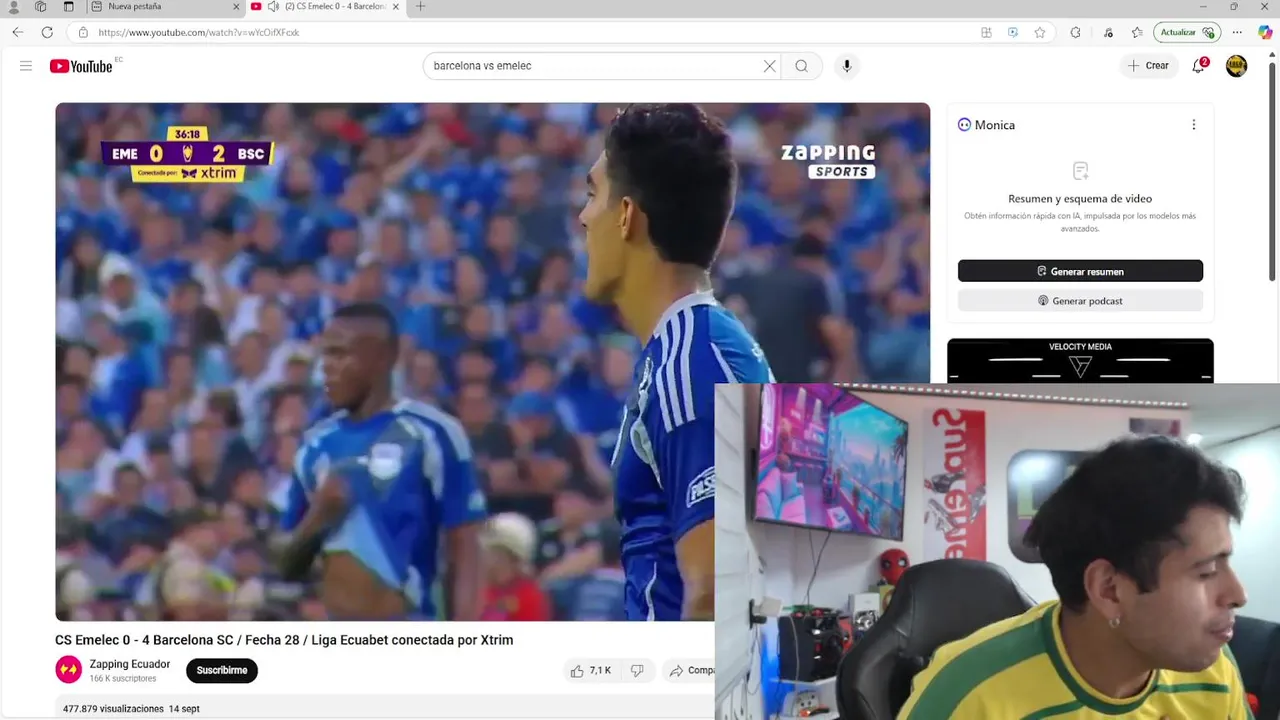This screenshot has height=720, width=1280.
Task: Click the video title CS Emelec 0 - 4 Barcelona SC
Action: tap(284, 640)
